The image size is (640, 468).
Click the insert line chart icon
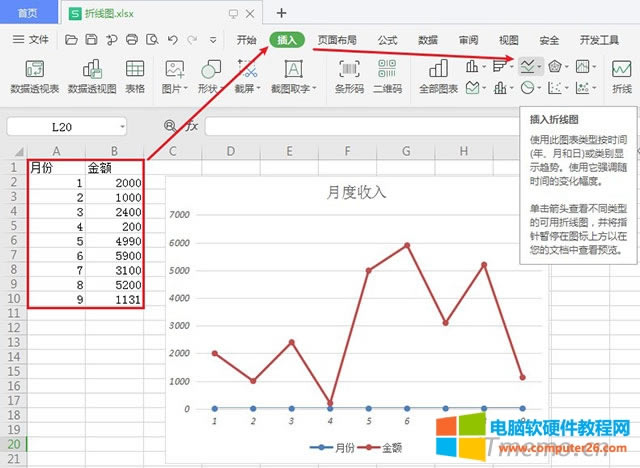click(527, 66)
